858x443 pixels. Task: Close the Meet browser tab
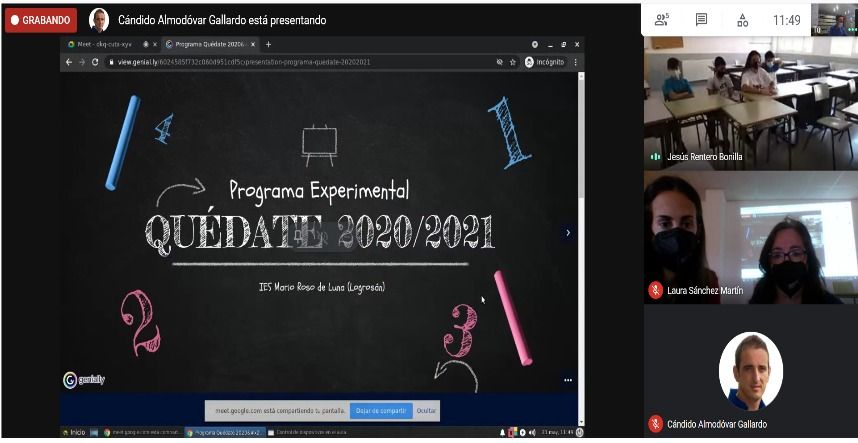pos(155,44)
